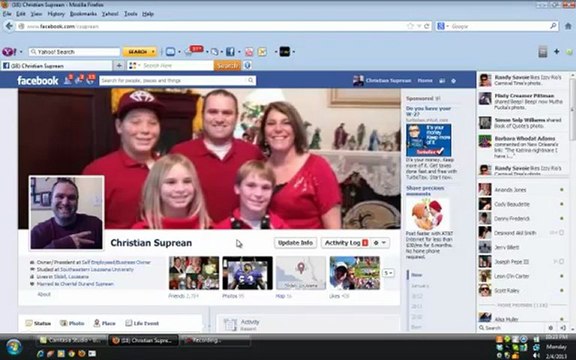Open the Tools menu
Image resolution: width=576 pixels, height=360 pixels.
coord(130,14)
